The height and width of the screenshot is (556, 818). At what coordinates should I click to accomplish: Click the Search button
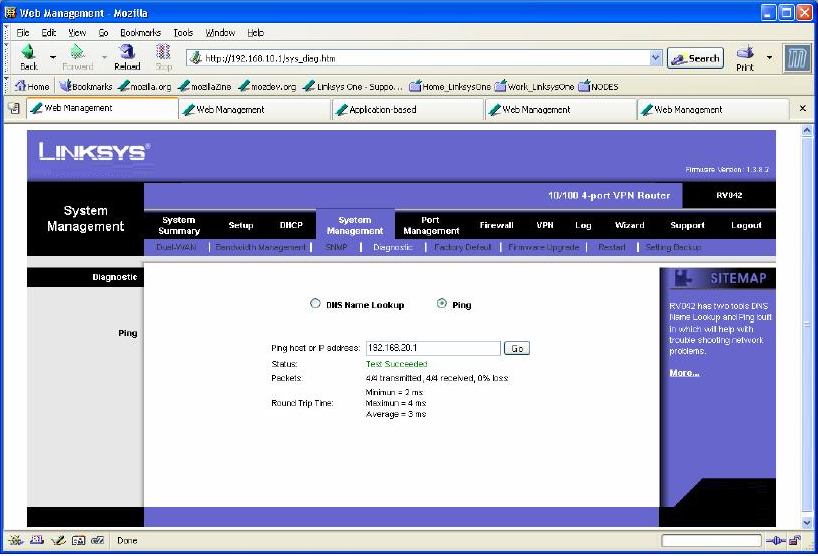coord(695,58)
